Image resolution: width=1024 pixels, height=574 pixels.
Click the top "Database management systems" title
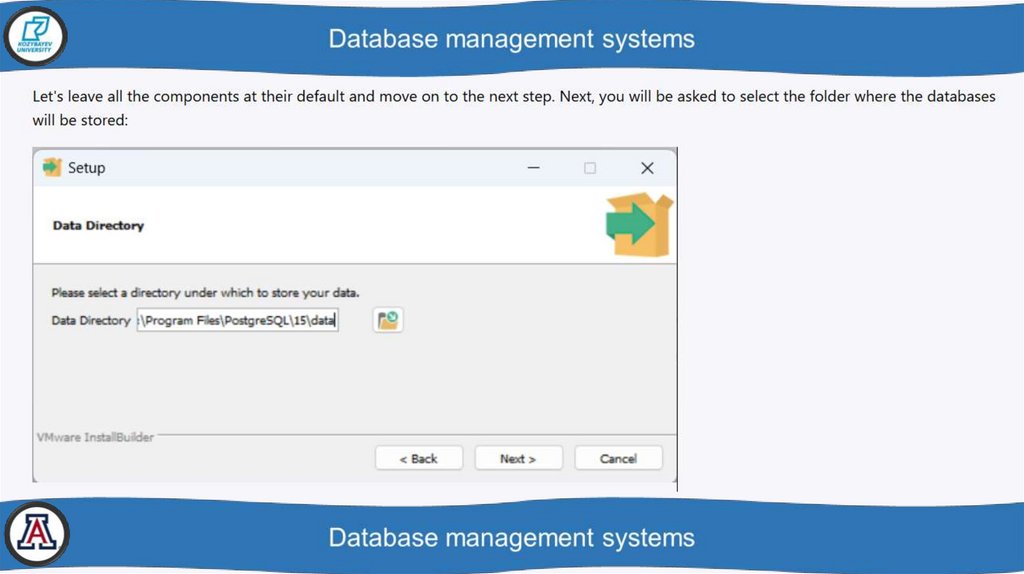coord(511,39)
